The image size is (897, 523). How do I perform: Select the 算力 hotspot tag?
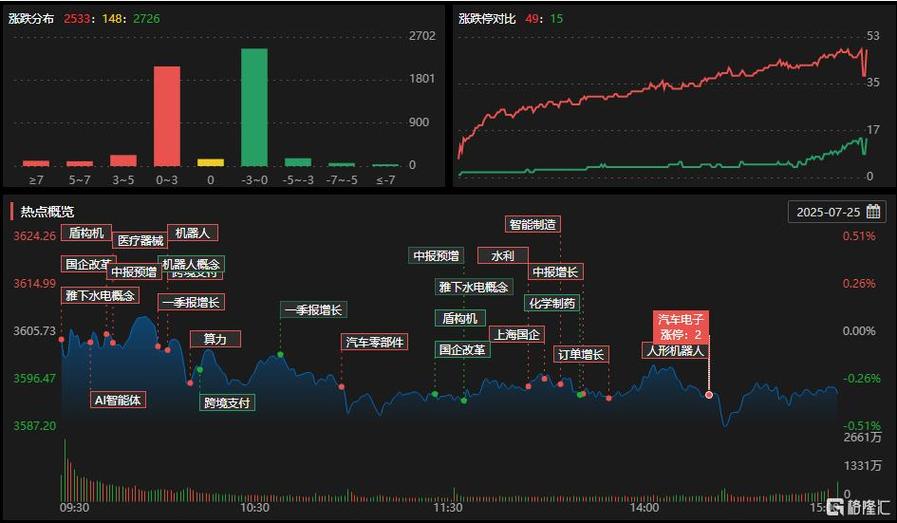pyautogui.click(x=215, y=339)
